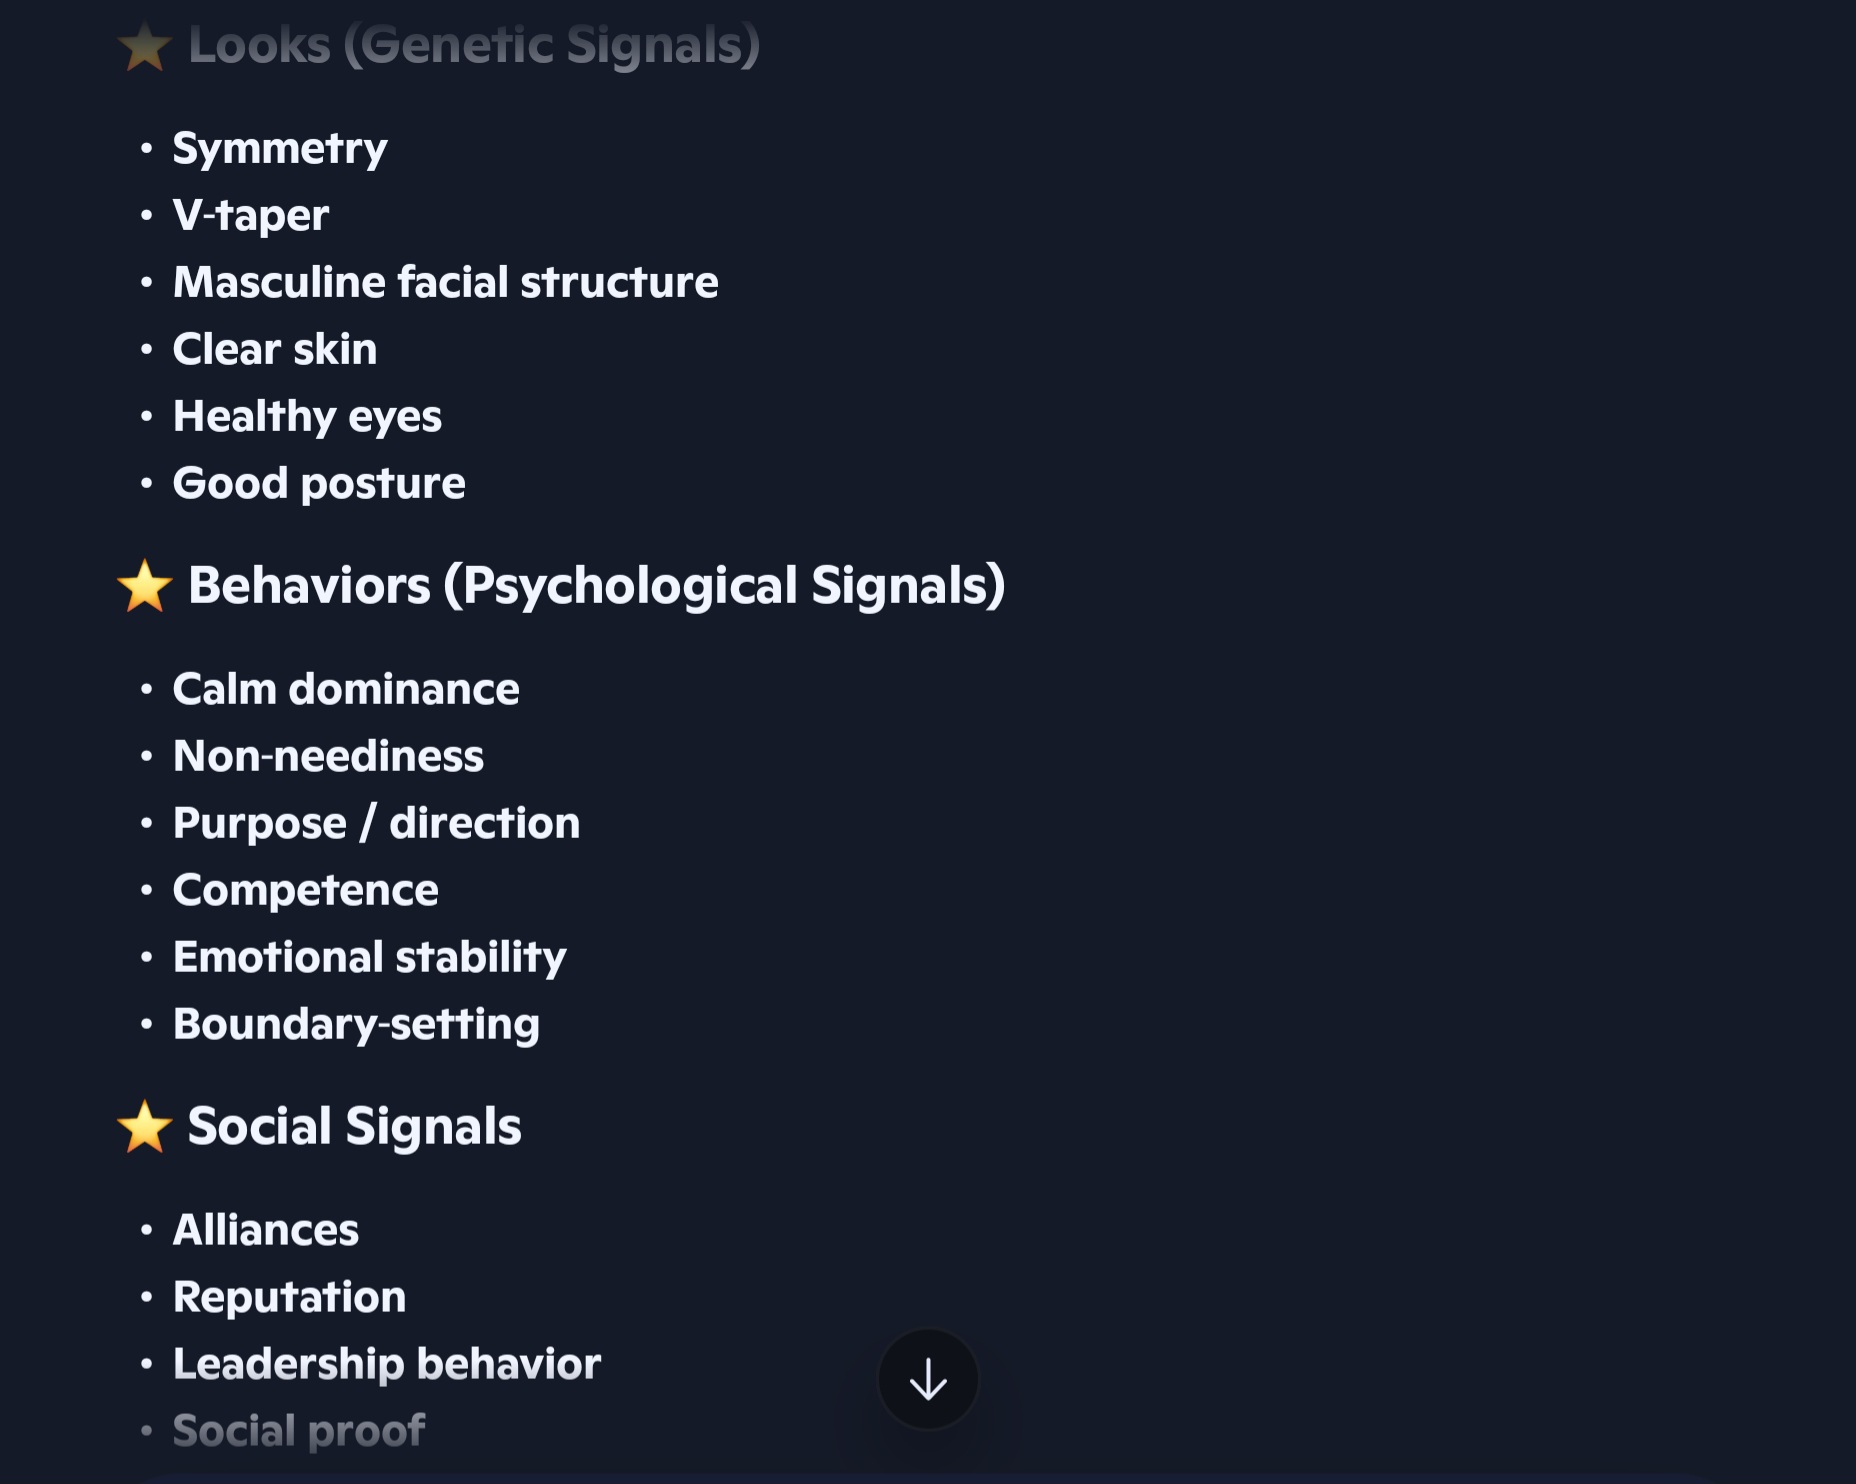Click the star icon beside Social Signals
1856x1484 pixels.
click(x=145, y=1127)
